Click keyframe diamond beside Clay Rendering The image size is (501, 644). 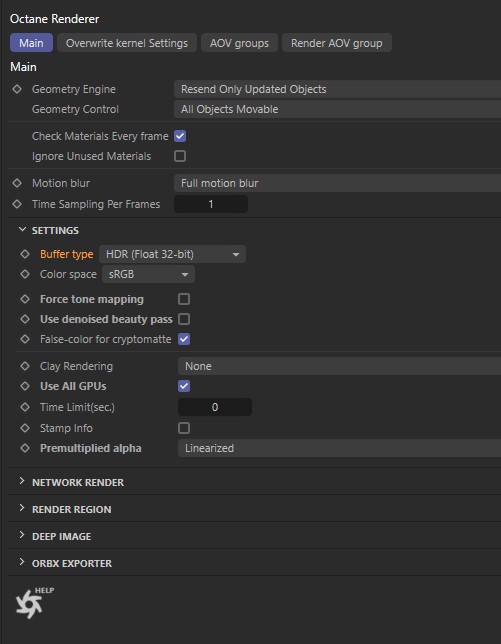click(25, 366)
